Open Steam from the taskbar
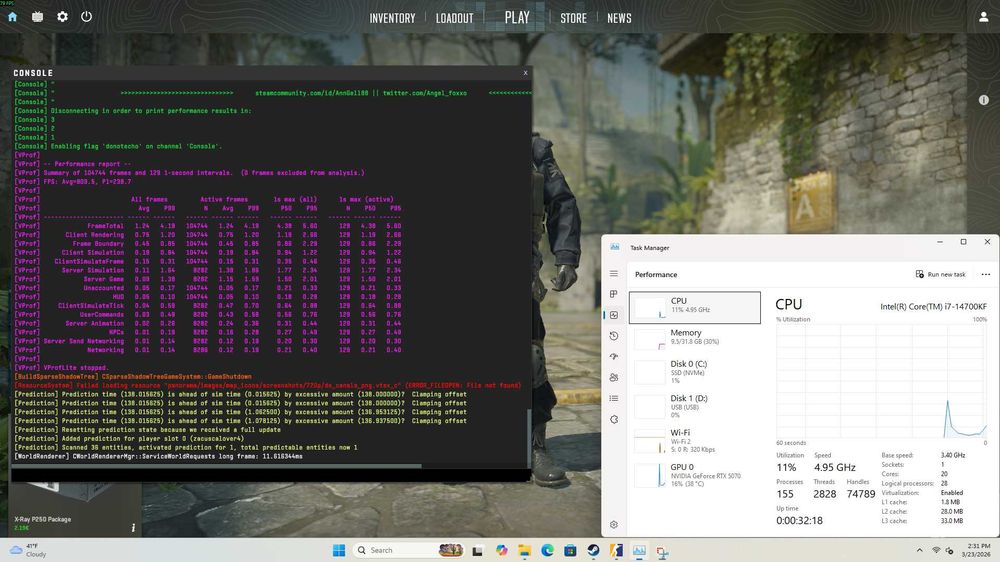 [x=593, y=550]
